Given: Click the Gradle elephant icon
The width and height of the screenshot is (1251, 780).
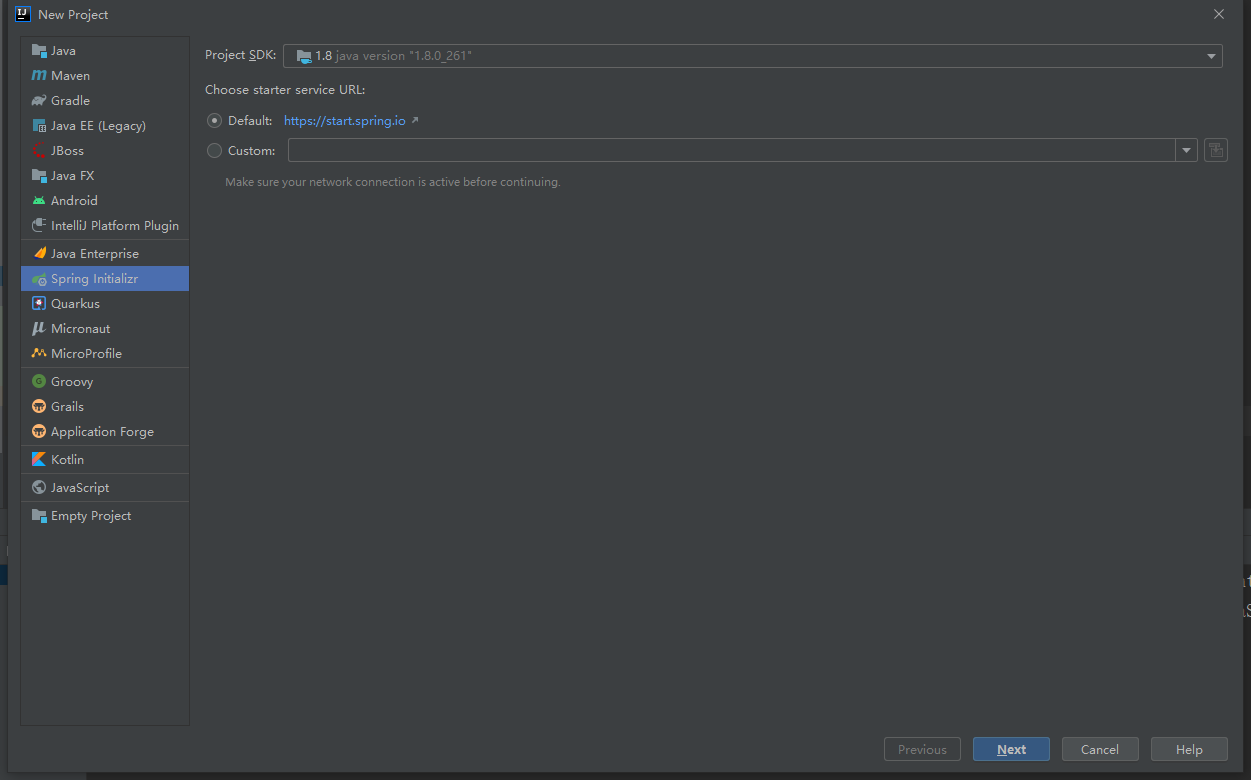Looking at the screenshot, I should [x=39, y=101].
